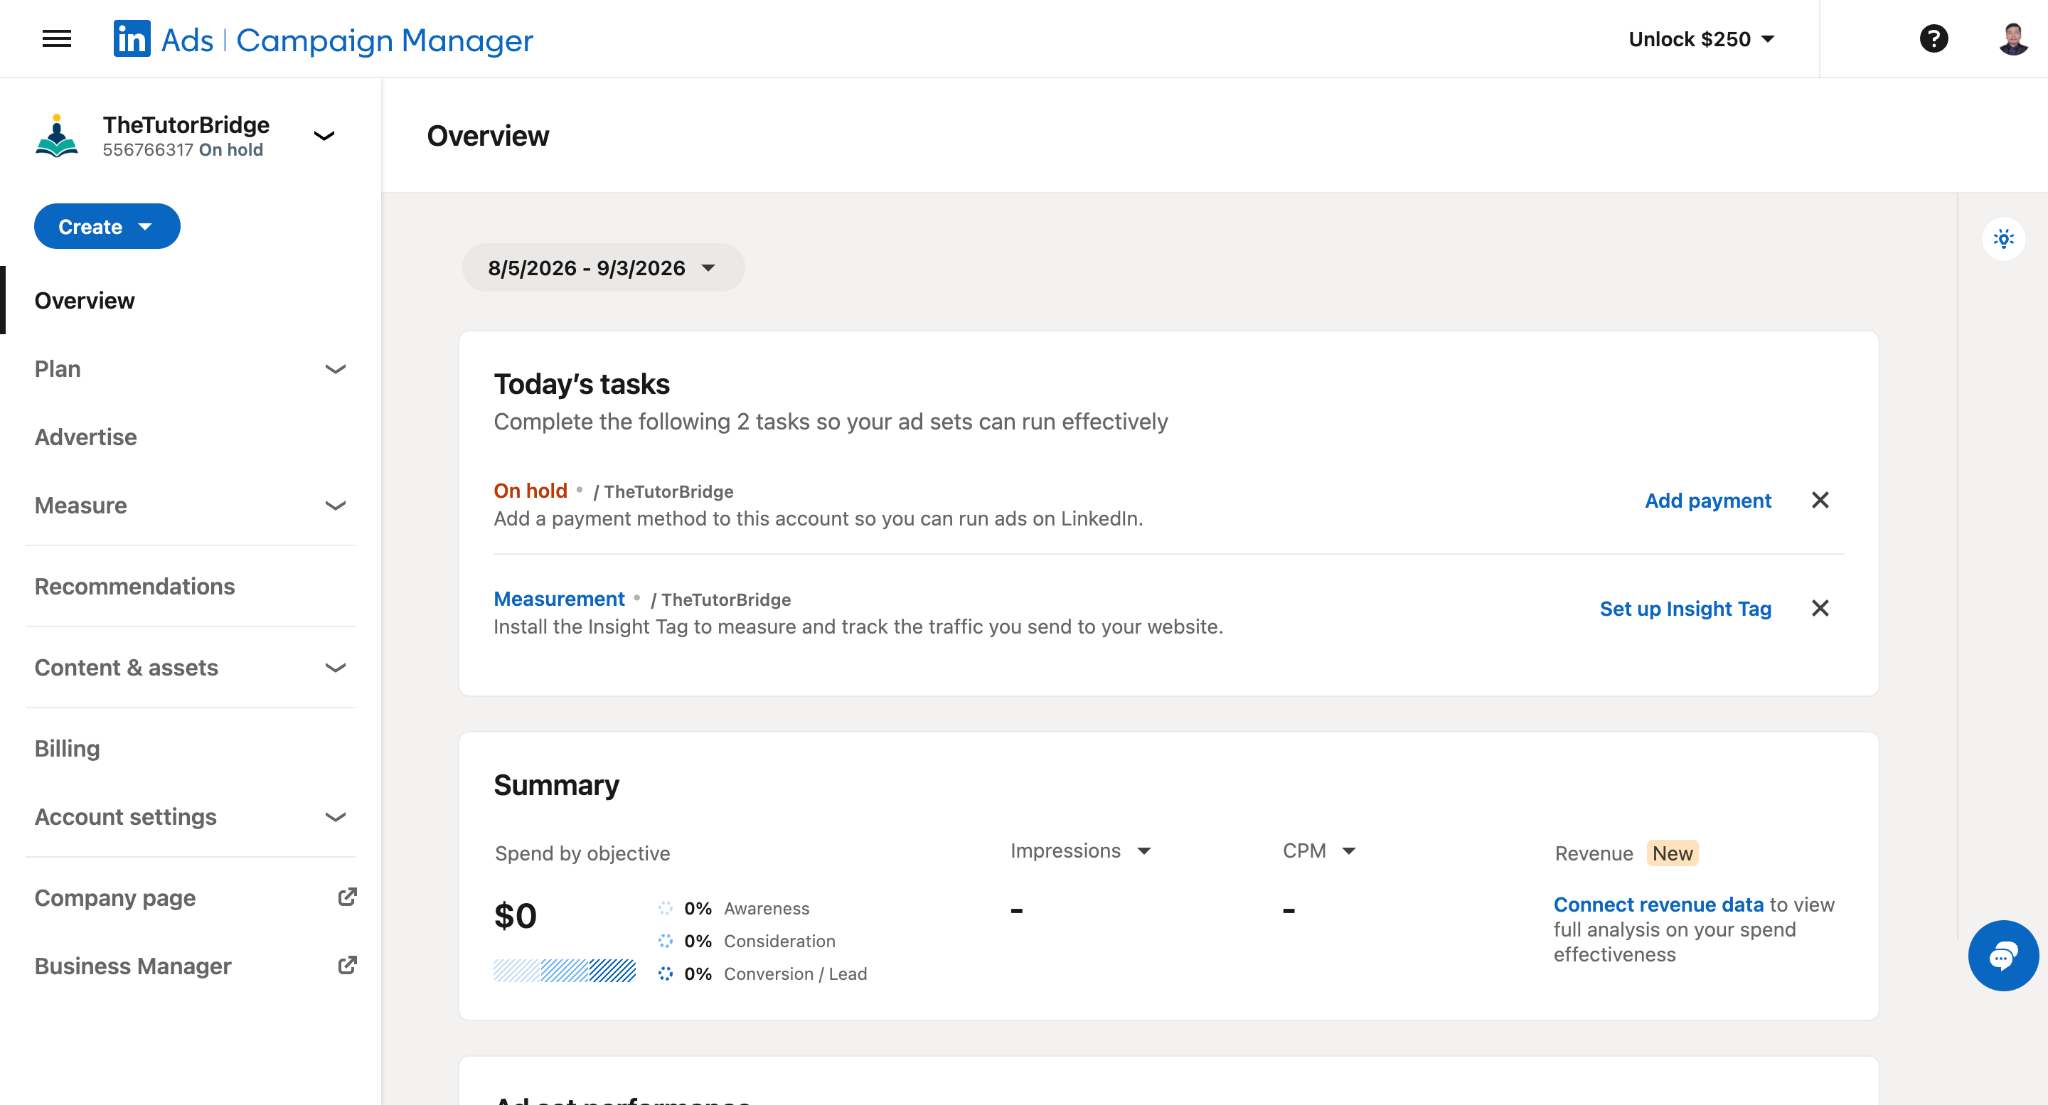Click the New badge beside Revenue

pyautogui.click(x=1672, y=853)
